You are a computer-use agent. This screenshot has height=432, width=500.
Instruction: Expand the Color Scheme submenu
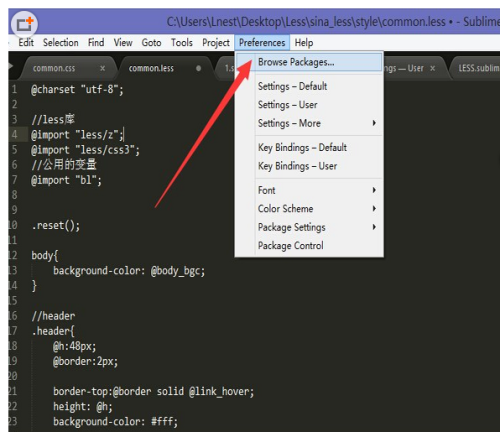point(309,209)
